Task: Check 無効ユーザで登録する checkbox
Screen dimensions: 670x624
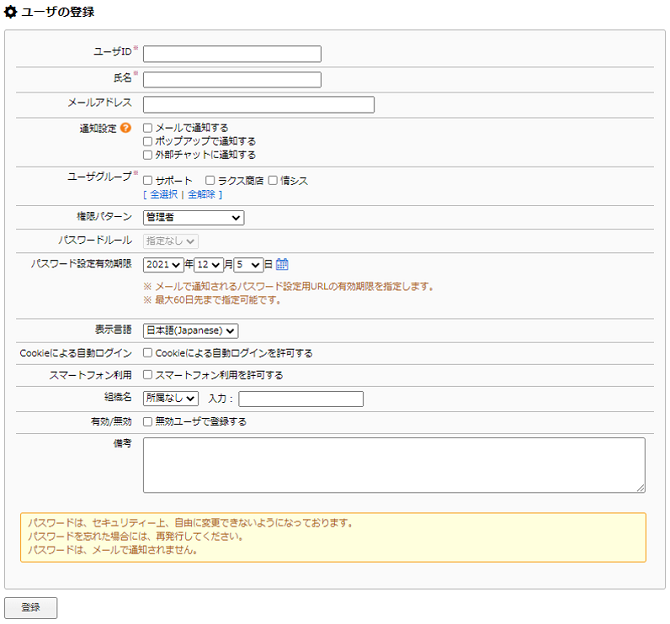Action: (147, 421)
